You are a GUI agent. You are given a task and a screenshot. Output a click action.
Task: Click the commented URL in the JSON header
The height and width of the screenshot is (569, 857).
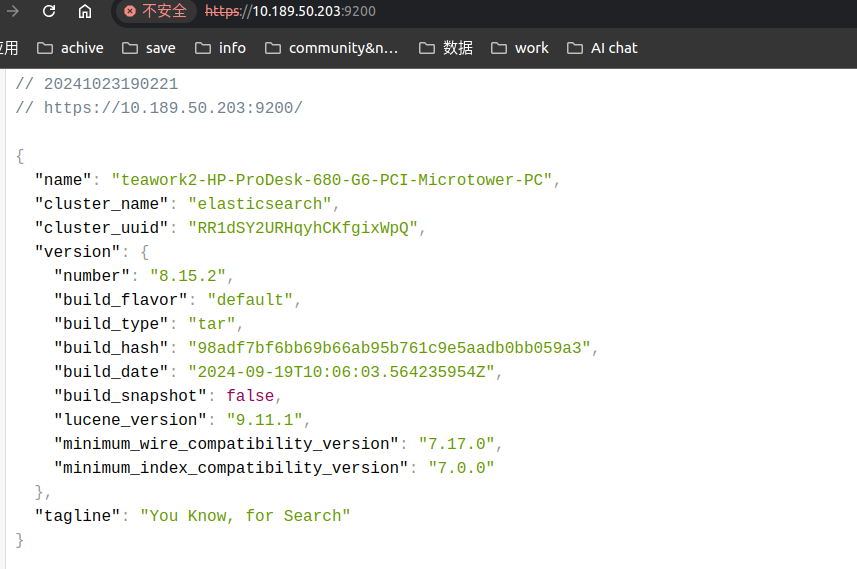tap(172, 108)
